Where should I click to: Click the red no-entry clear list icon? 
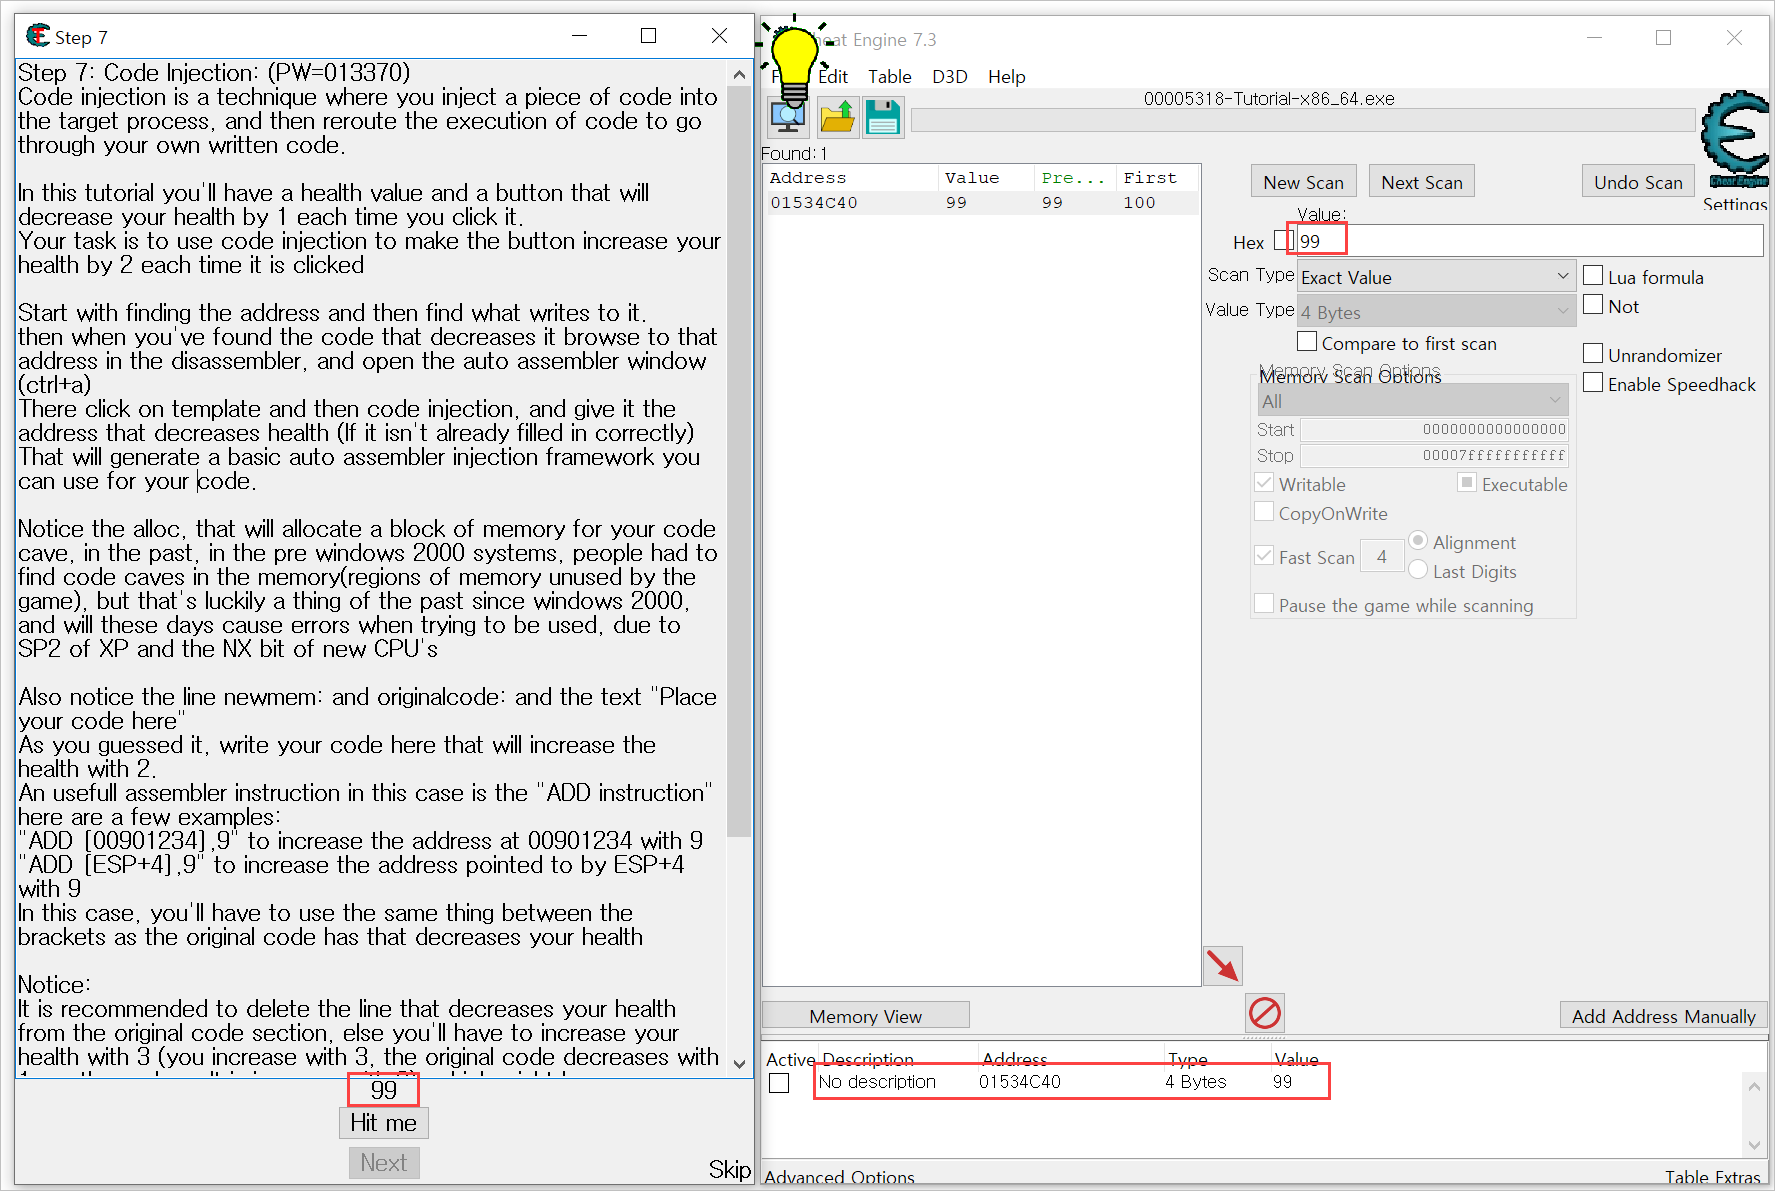coord(1265,1013)
